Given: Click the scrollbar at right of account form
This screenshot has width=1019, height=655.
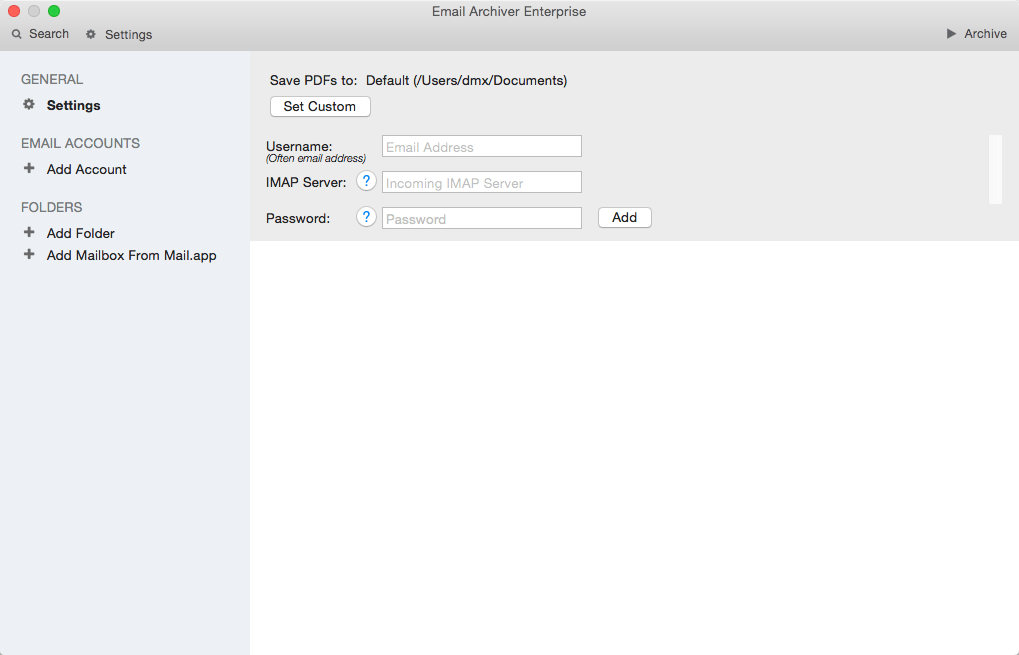Looking at the screenshot, I should point(995,169).
